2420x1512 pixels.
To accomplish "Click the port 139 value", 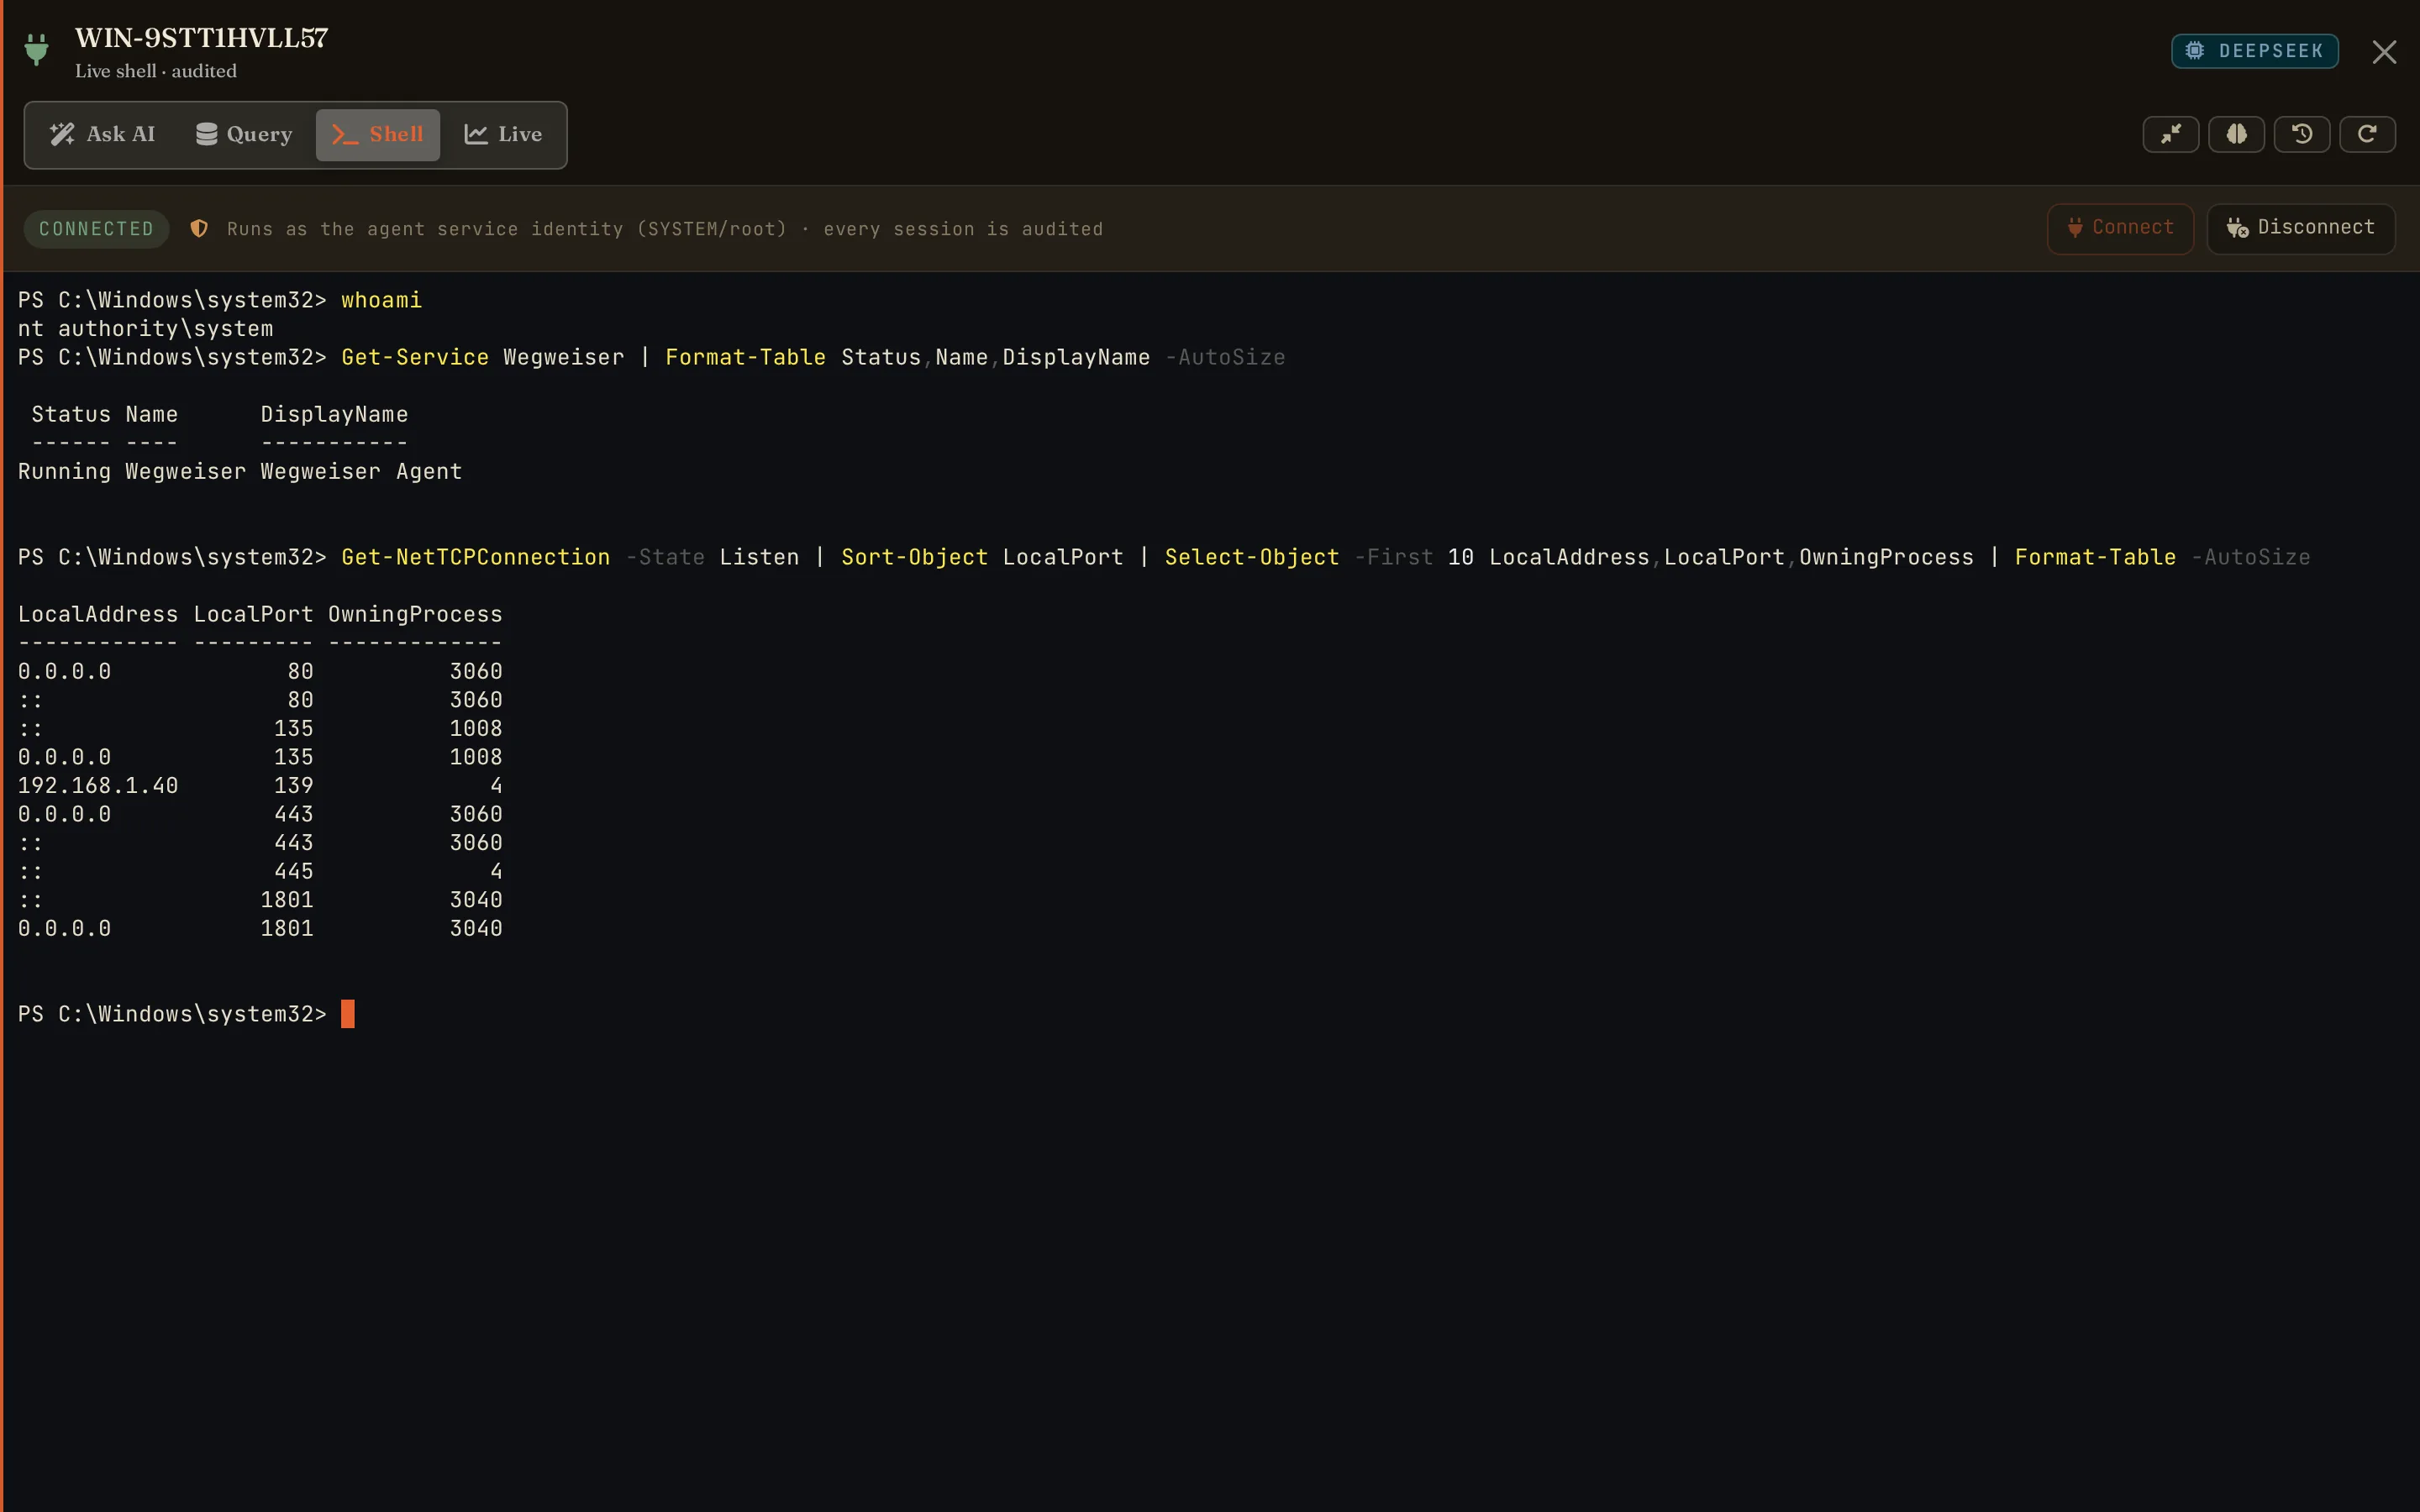I will pos(294,786).
